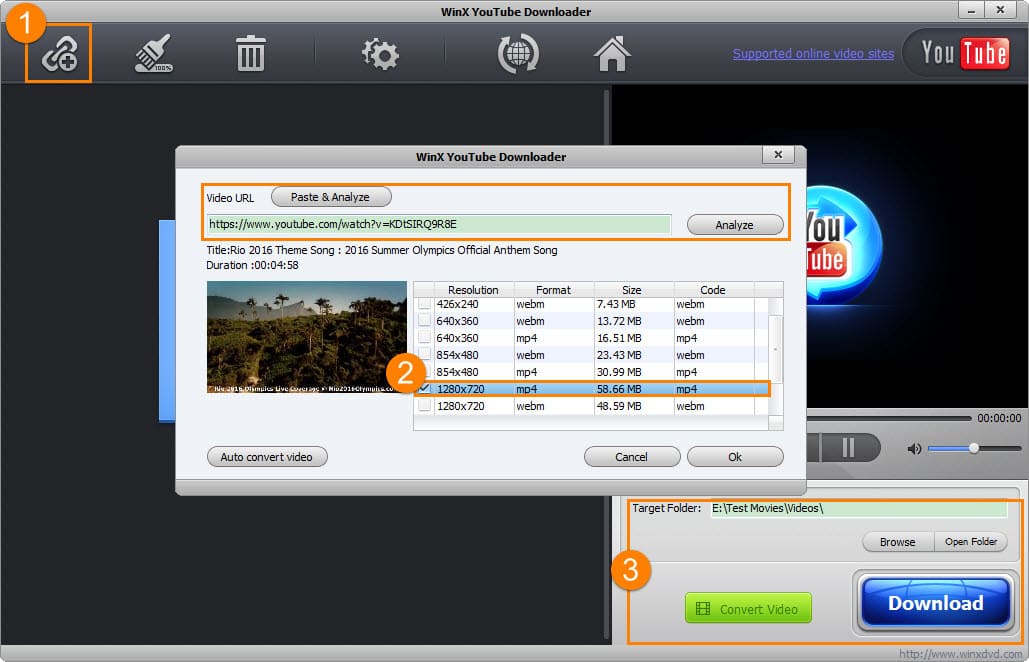Click the Duration :00:04:58 text
1029x662 pixels.
pyautogui.click(x=252, y=265)
